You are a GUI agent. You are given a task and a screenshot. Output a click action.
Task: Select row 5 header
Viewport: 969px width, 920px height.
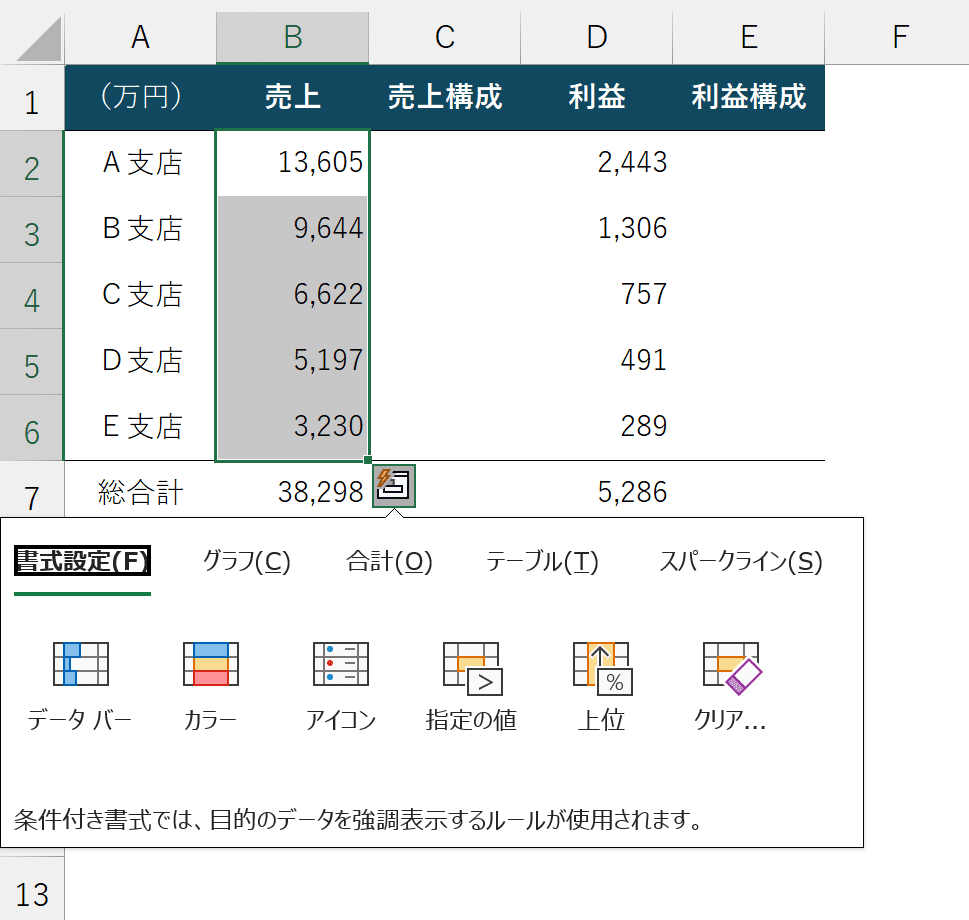[x=32, y=362]
